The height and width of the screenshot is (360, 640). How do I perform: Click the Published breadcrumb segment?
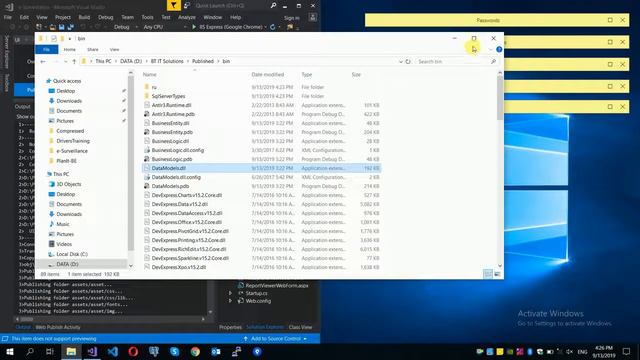(x=203, y=61)
